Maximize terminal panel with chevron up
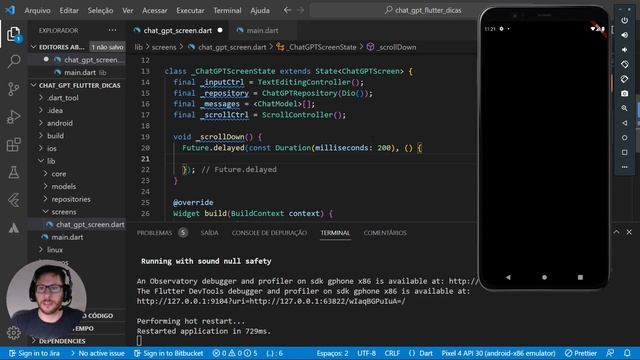Viewport: 640px width, 360px height. pos(616,232)
